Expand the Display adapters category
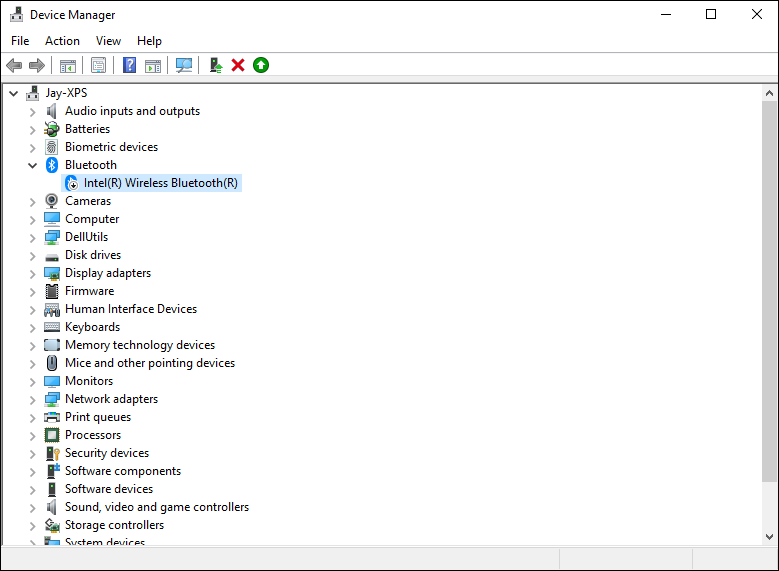This screenshot has width=779, height=571. pyautogui.click(x=32, y=273)
